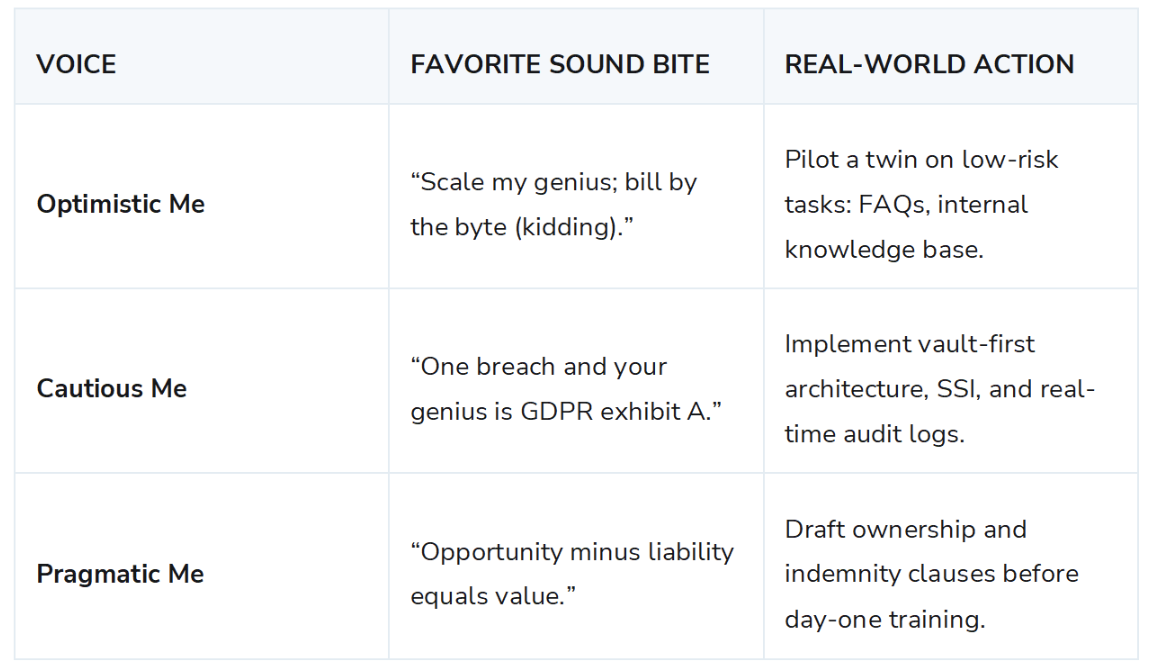Click the text "indemnity clauses before"
The image size is (1152, 672).
(x=932, y=574)
